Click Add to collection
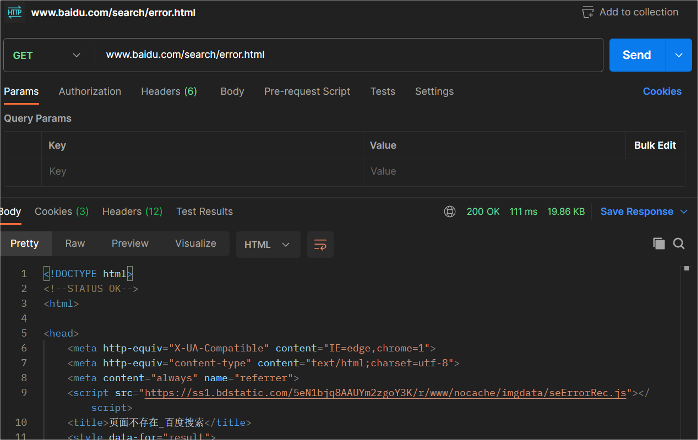 (x=639, y=12)
